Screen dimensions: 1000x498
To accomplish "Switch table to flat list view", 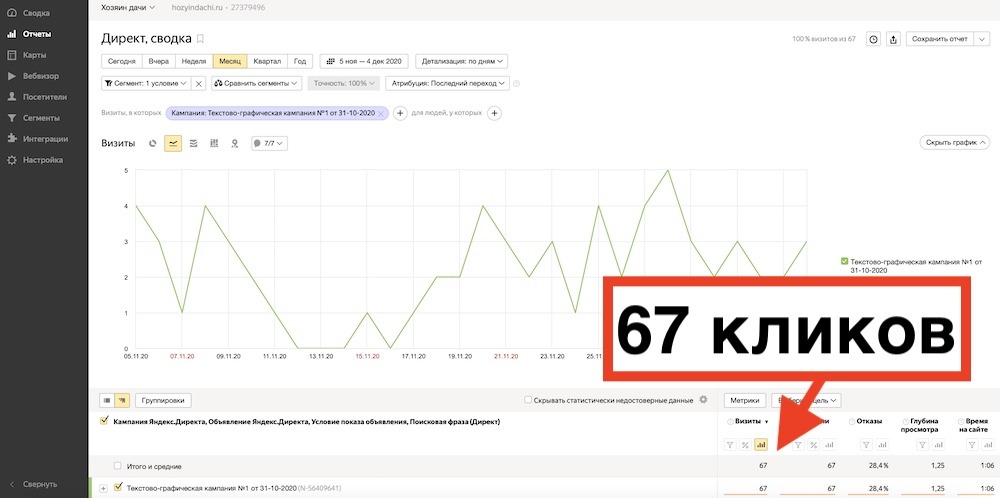I will pyautogui.click(x=107, y=400).
